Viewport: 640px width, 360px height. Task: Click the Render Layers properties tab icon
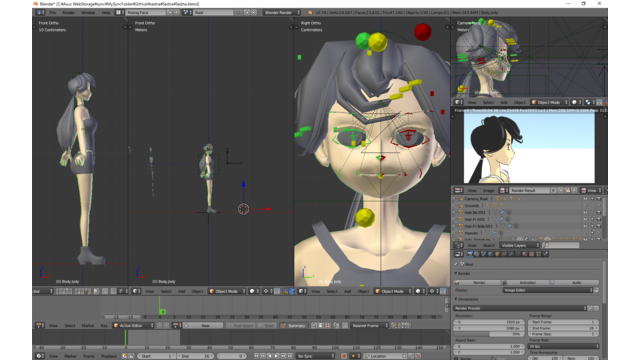pos(476,254)
